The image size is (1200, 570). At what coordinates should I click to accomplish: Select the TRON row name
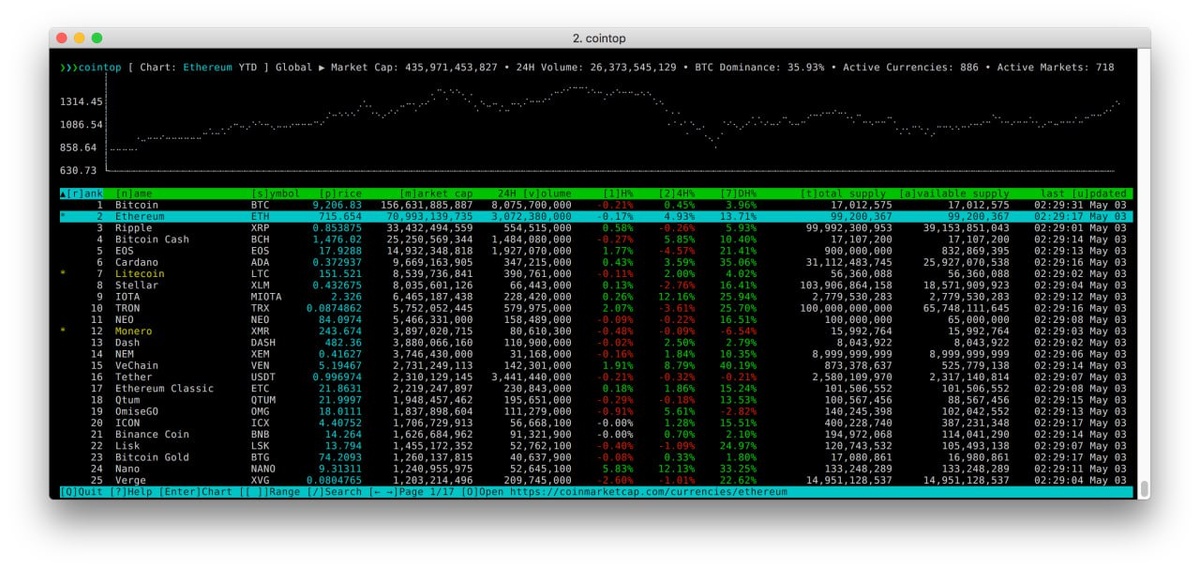pyautogui.click(x=127, y=308)
